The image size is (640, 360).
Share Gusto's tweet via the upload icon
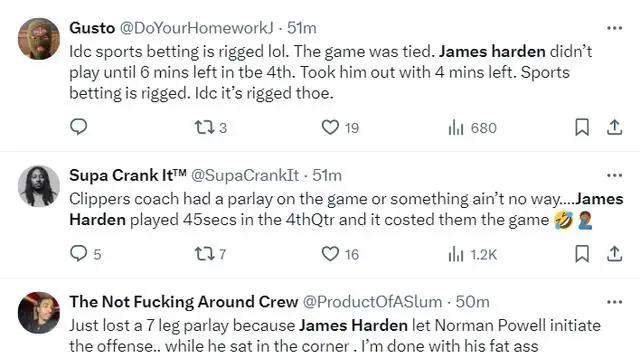(x=614, y=127)
